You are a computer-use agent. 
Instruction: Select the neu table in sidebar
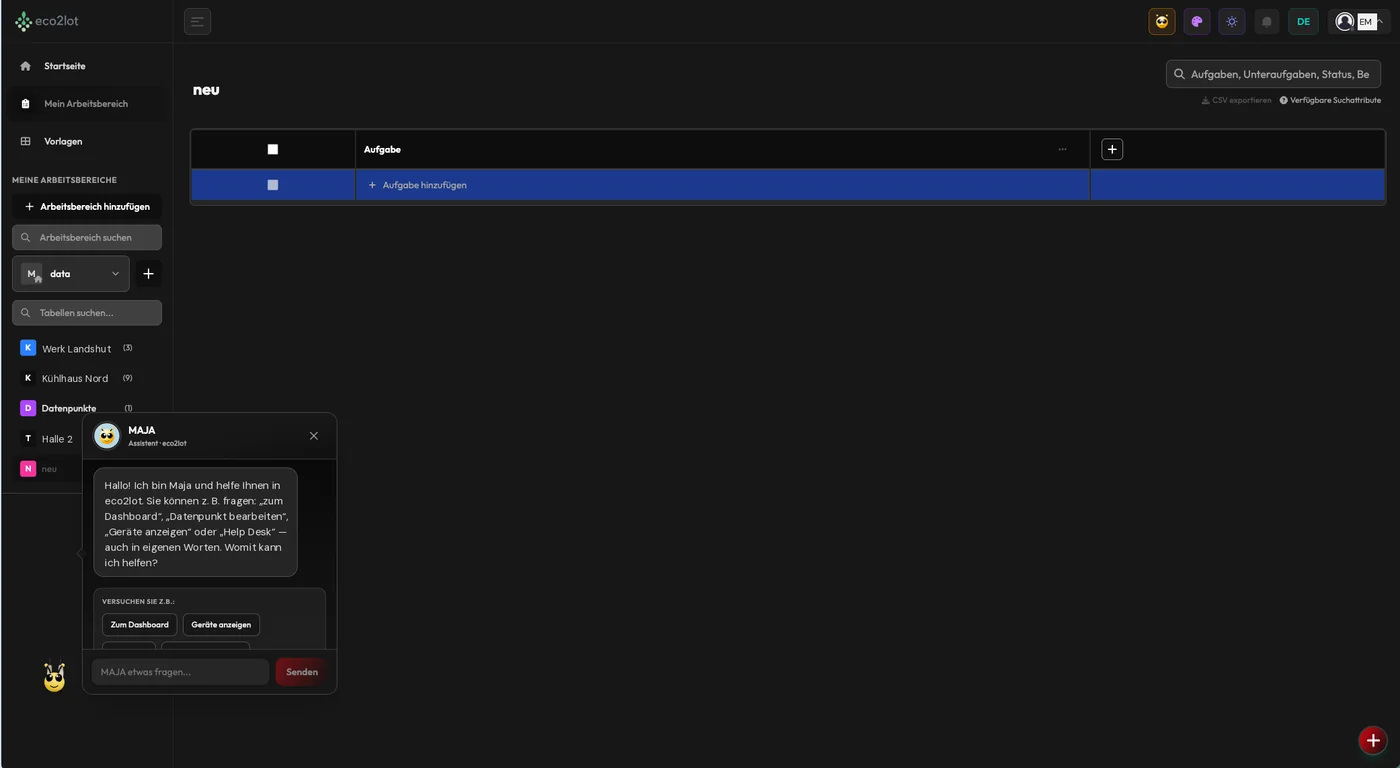tap(48, 469)
